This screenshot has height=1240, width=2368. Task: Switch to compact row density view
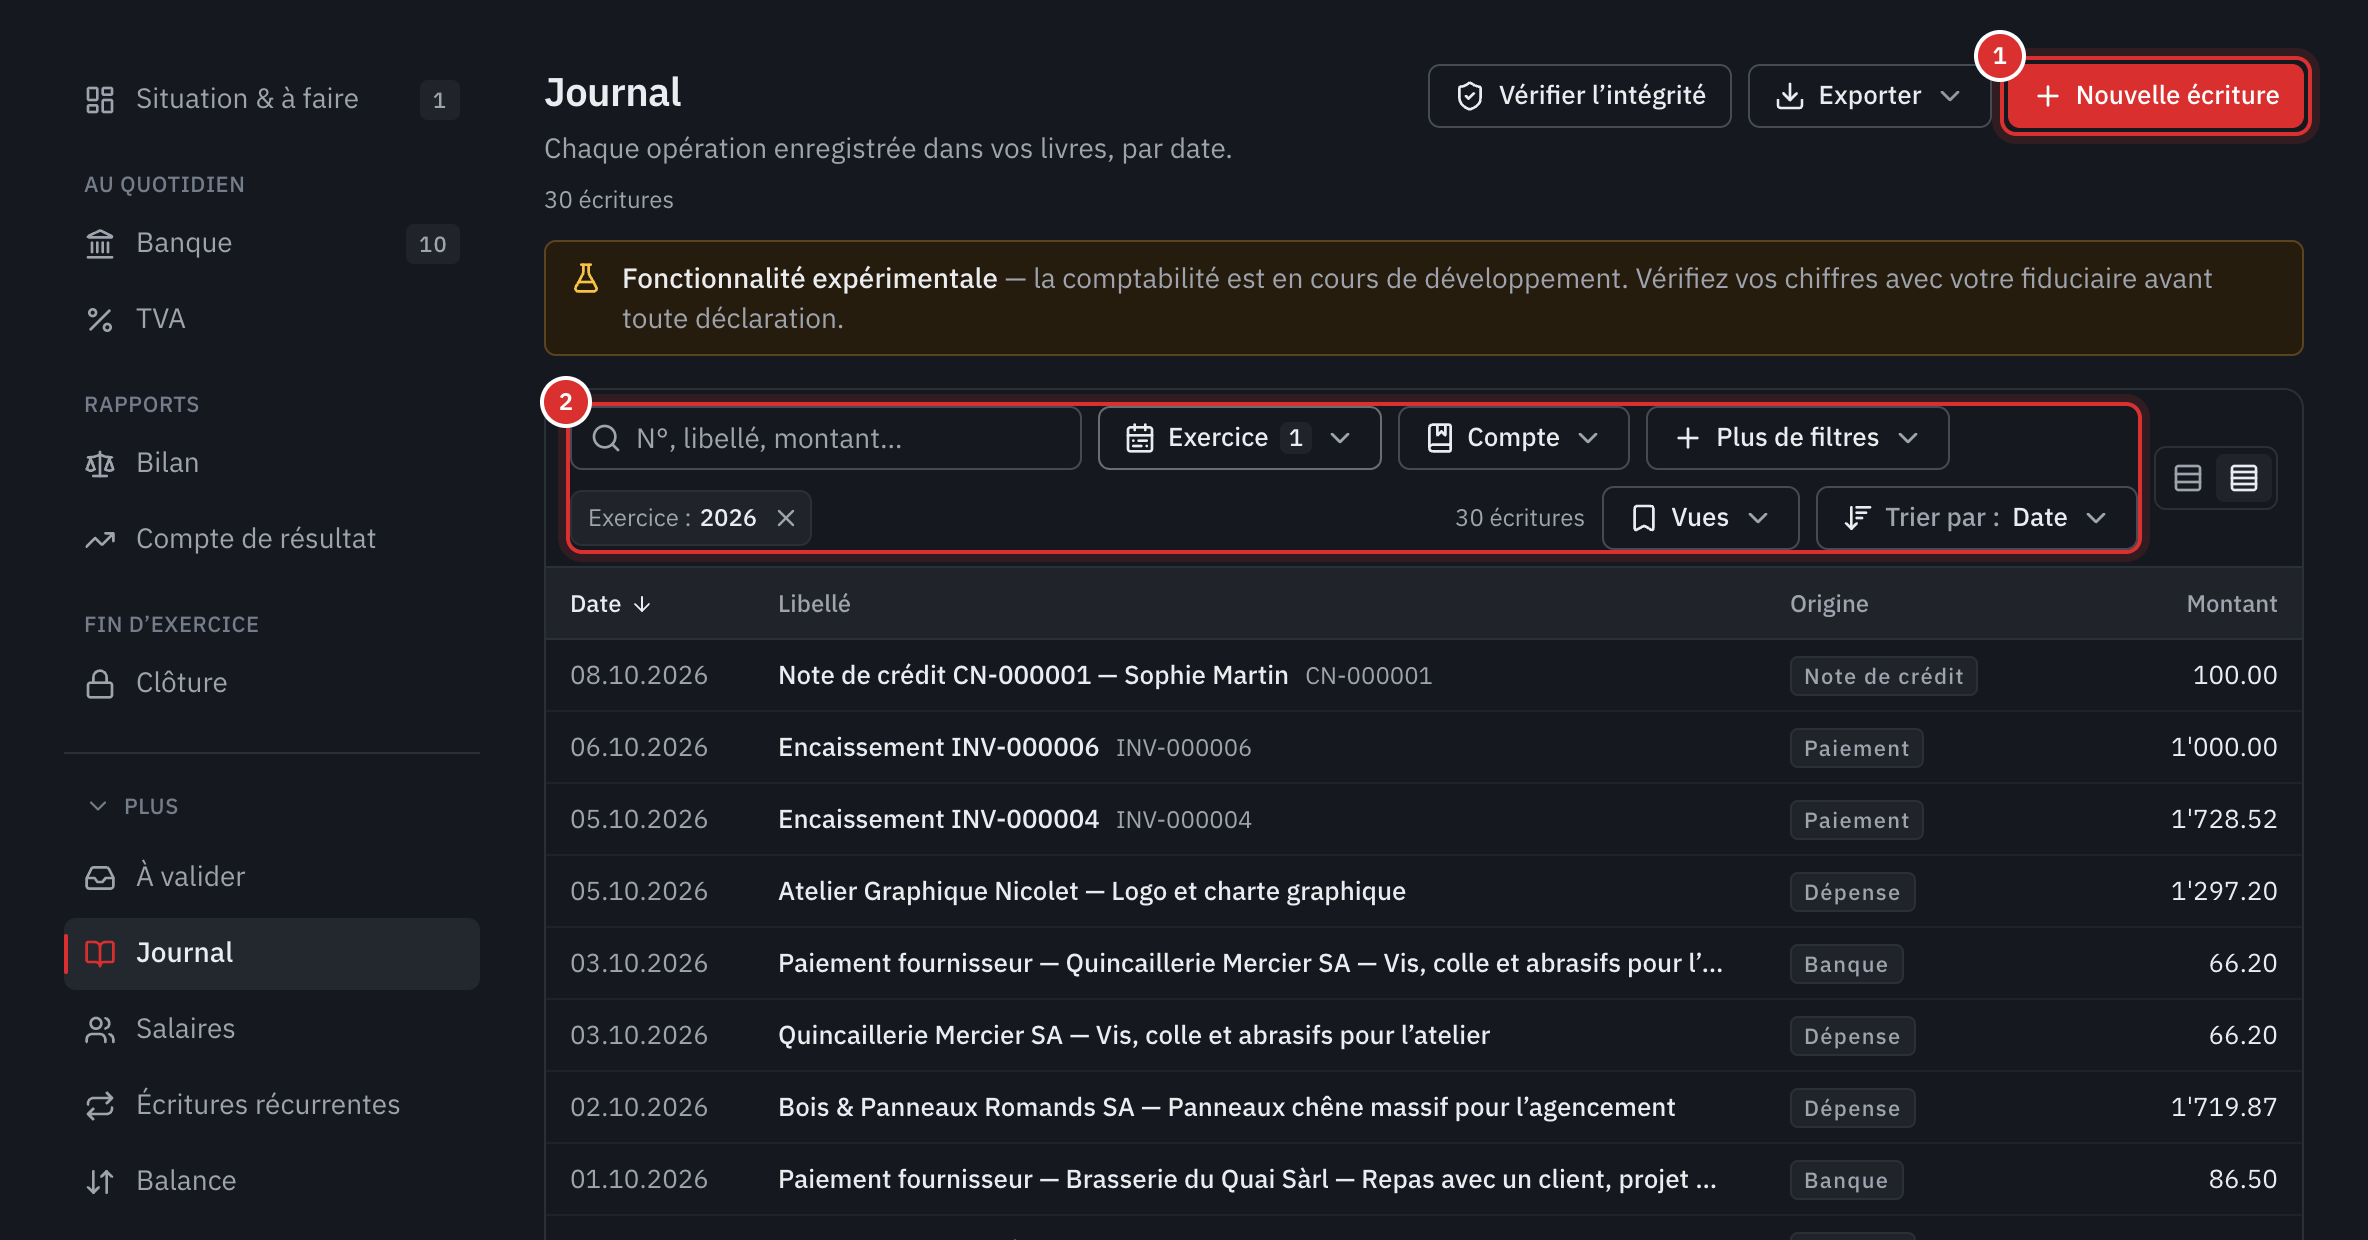2244,478
